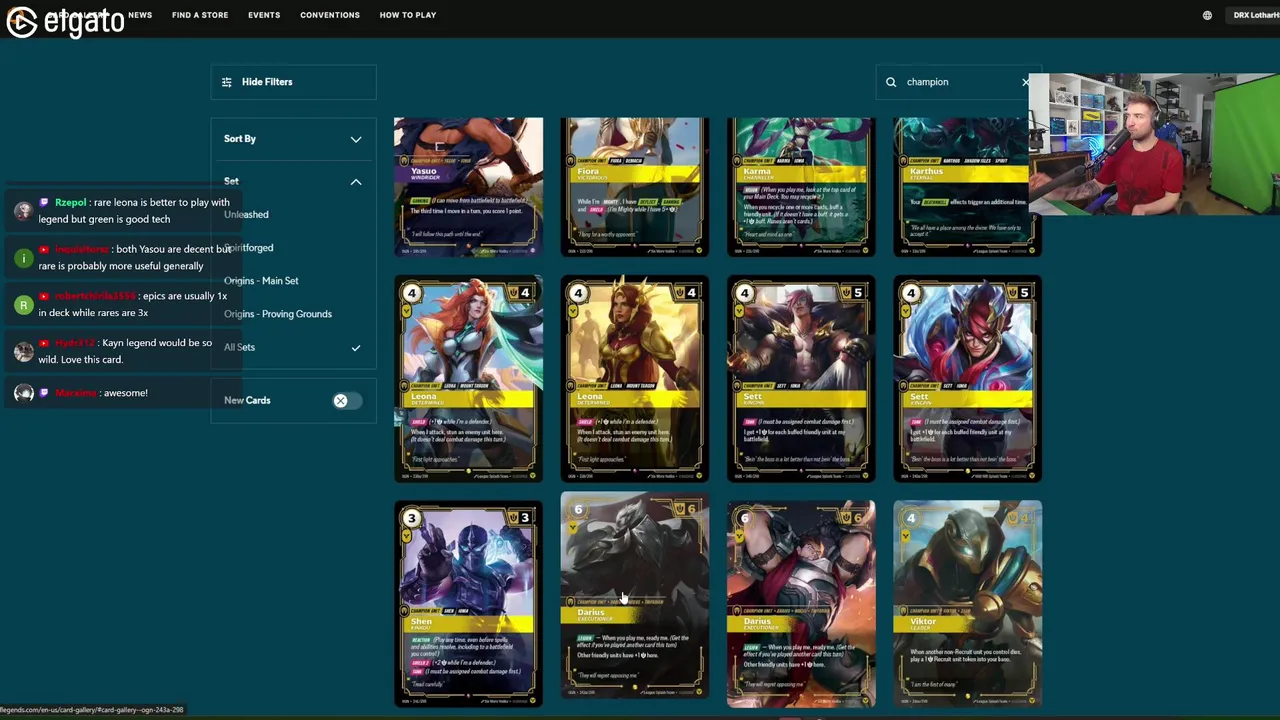Image resolution: width=1280 pixels, height=720 pixels.
Task: Open CONVENTIONS in the top nav
Action: [x=330, y=15]
